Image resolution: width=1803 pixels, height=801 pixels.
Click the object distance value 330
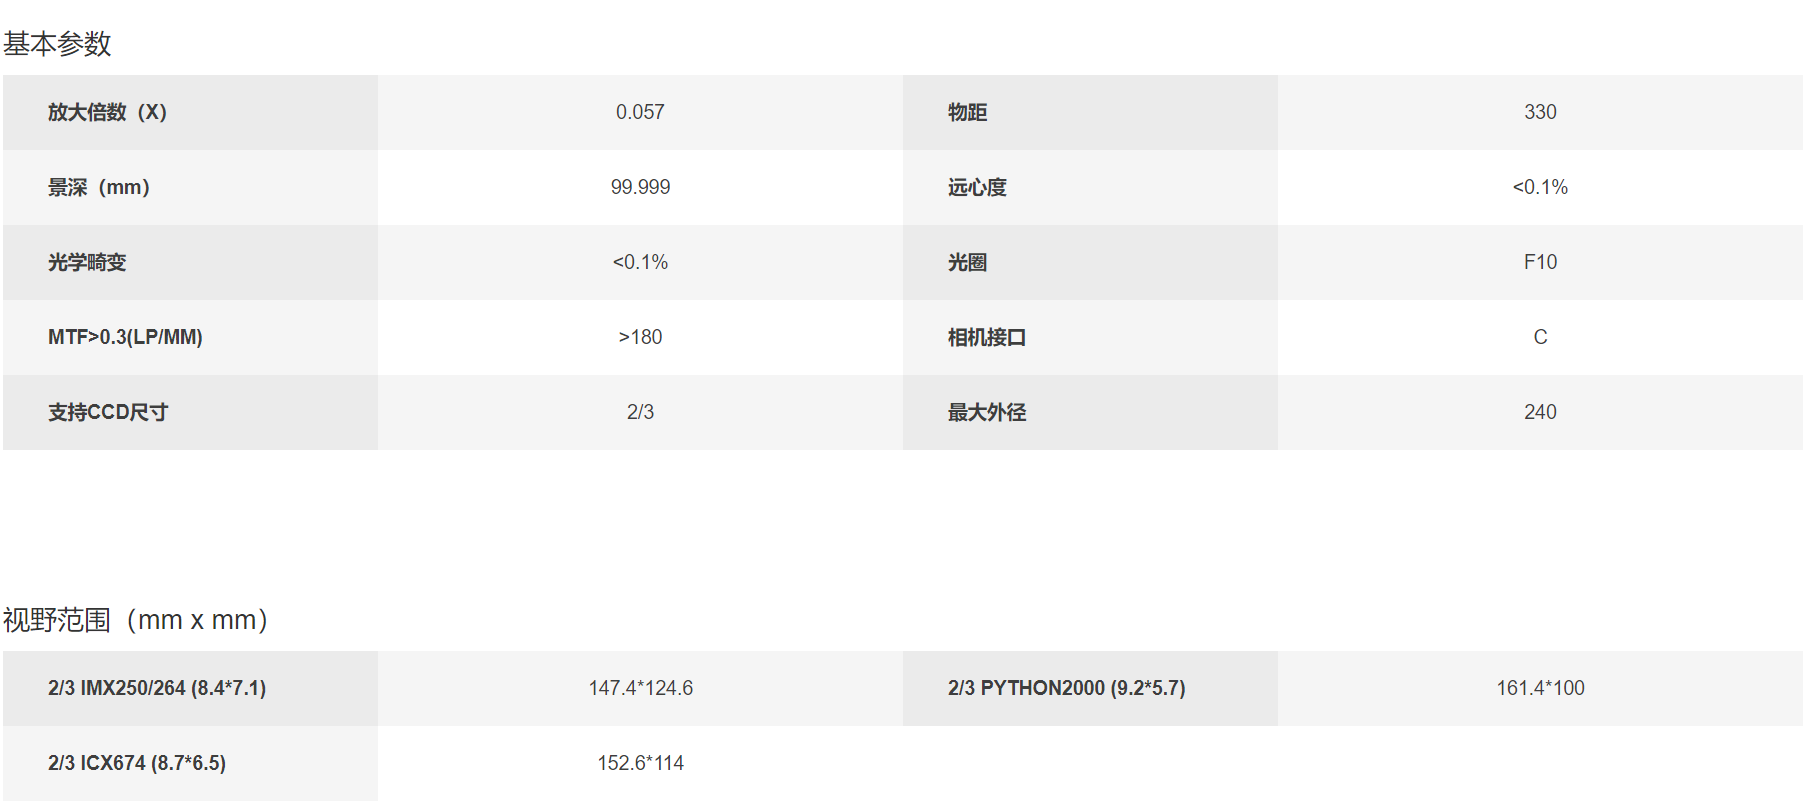click(x=1540, y=112)
